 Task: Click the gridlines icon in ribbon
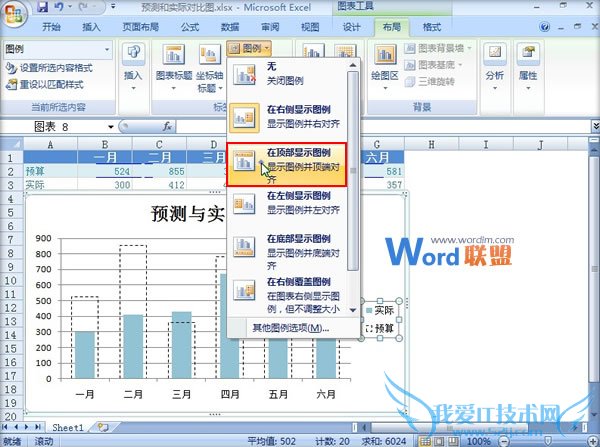[345, 51]
